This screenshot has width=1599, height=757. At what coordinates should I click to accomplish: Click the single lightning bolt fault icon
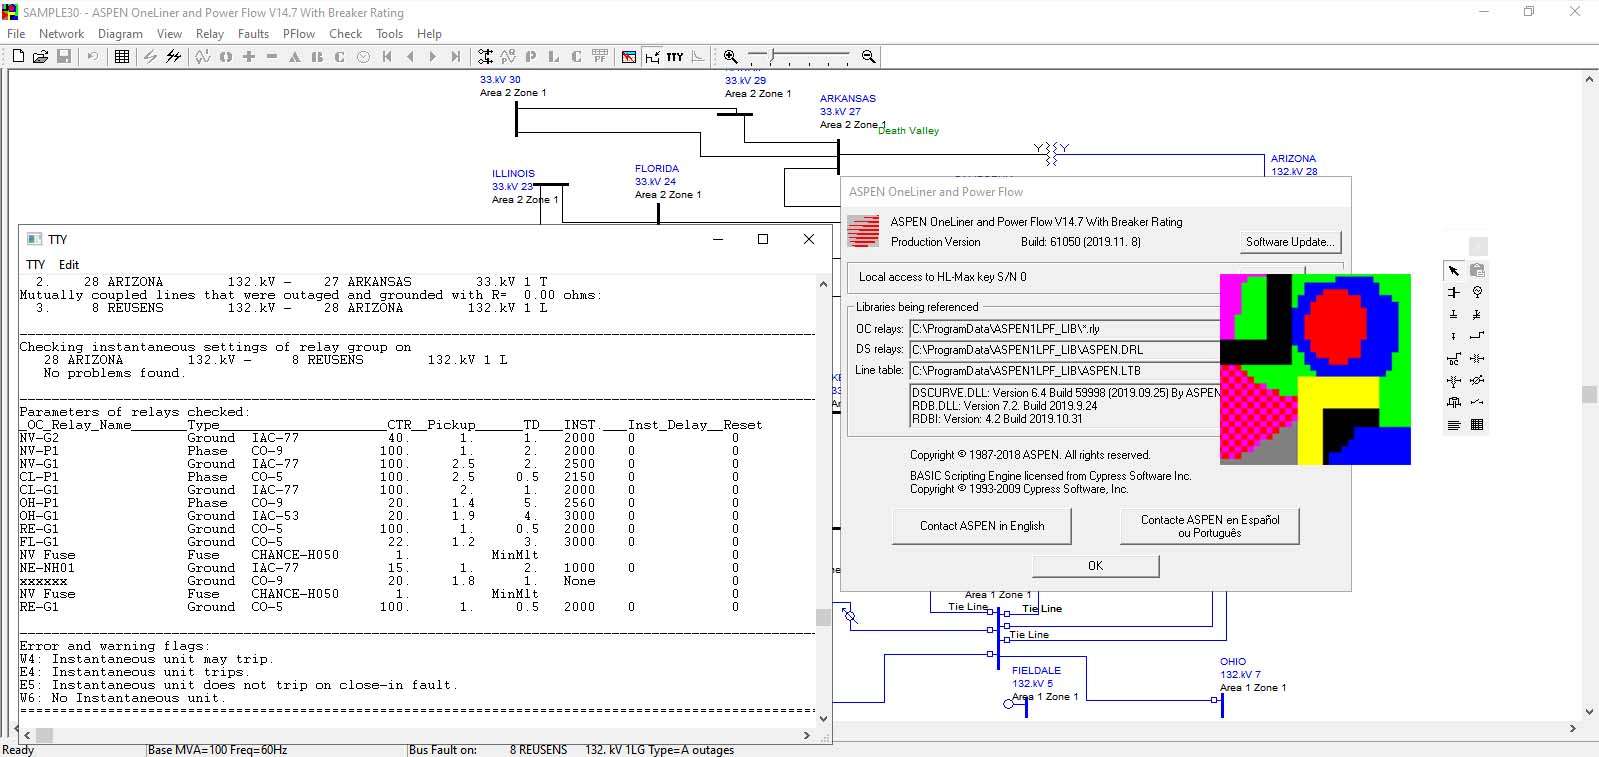[x=150, y=57]
